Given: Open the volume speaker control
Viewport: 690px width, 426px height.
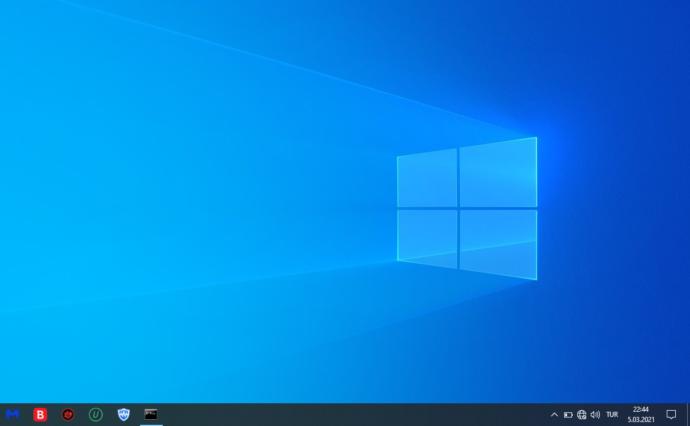Looking at the screenshot, I should (x=595, y=415).
